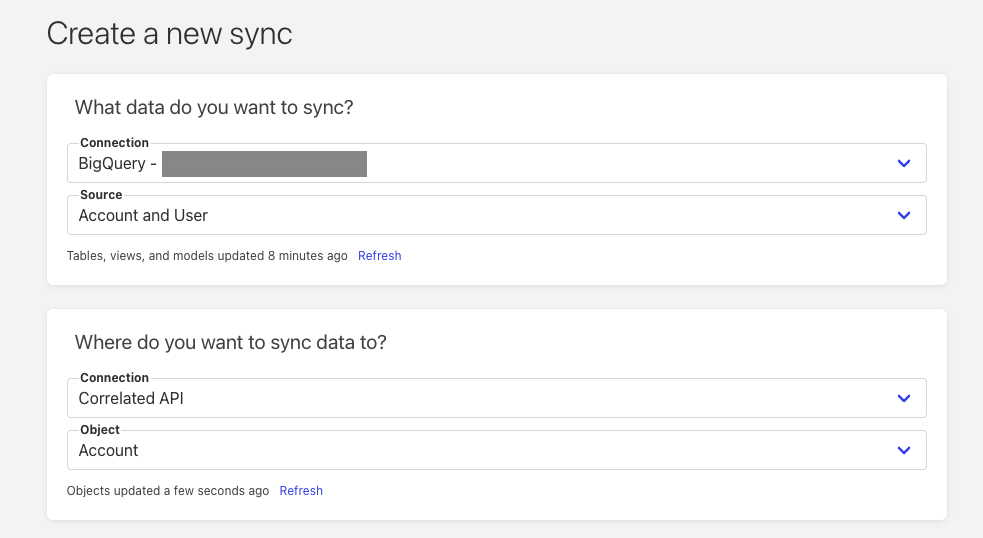Viewport: 983px width, 538px height.
Task: Click the chevron in the Account object field
Action: click(904, 450)
